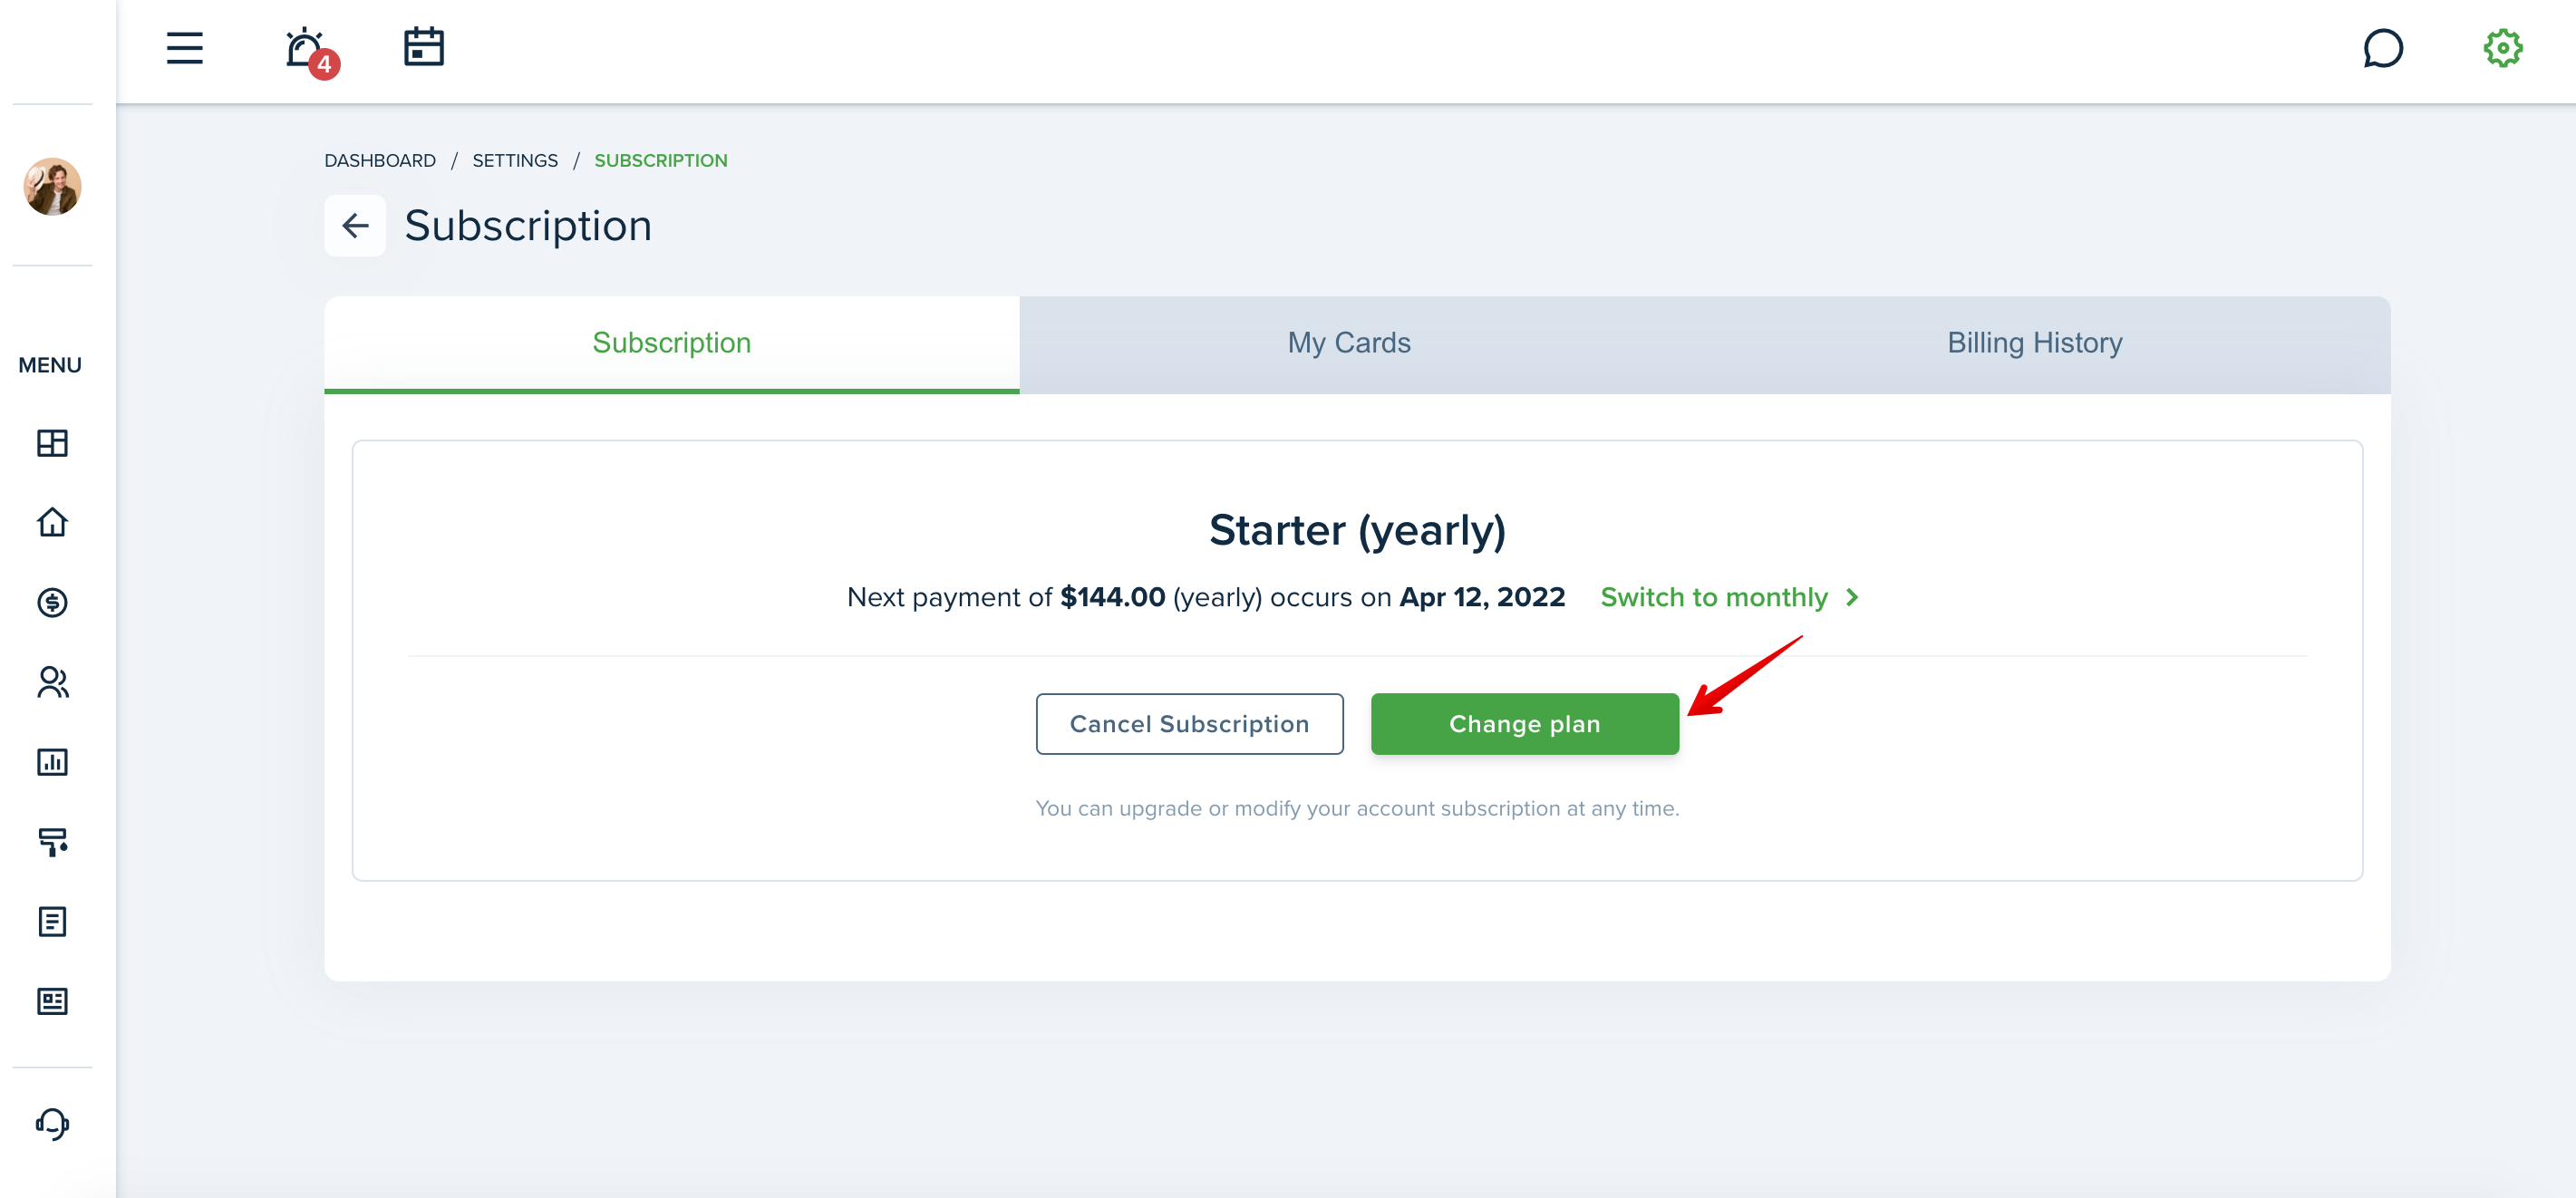This screenshot has width=2576, height=1198.
Task: Open the bar chart reports icon
Action: (x=52, y=762)
